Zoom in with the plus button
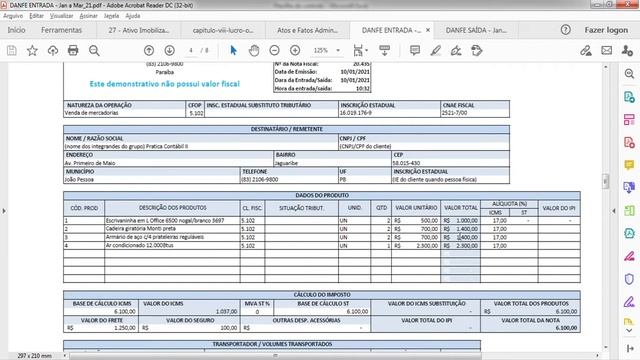Screen dimensions: 640x360 pos(295,51)
